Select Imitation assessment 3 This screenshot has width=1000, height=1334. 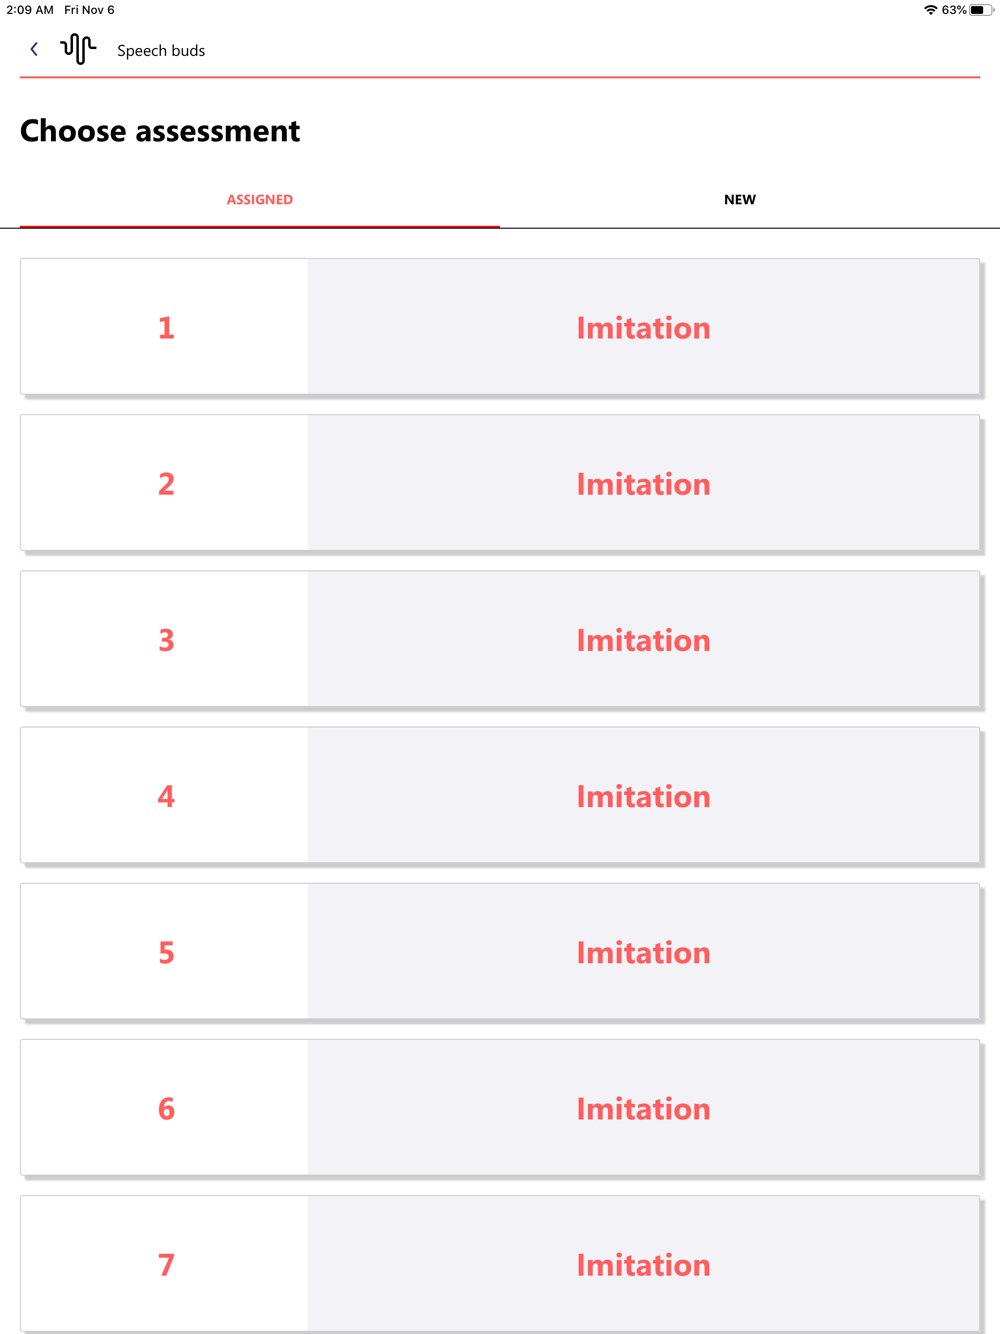click(x=643, y=640)
